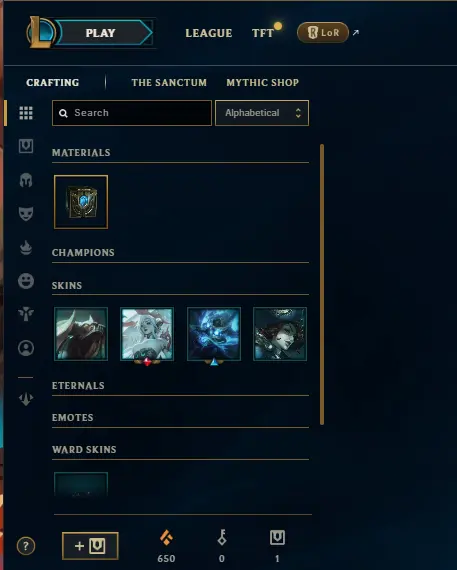457x570 pixels.
Task: Filter by skins mask icon
Action: [26, 213]
